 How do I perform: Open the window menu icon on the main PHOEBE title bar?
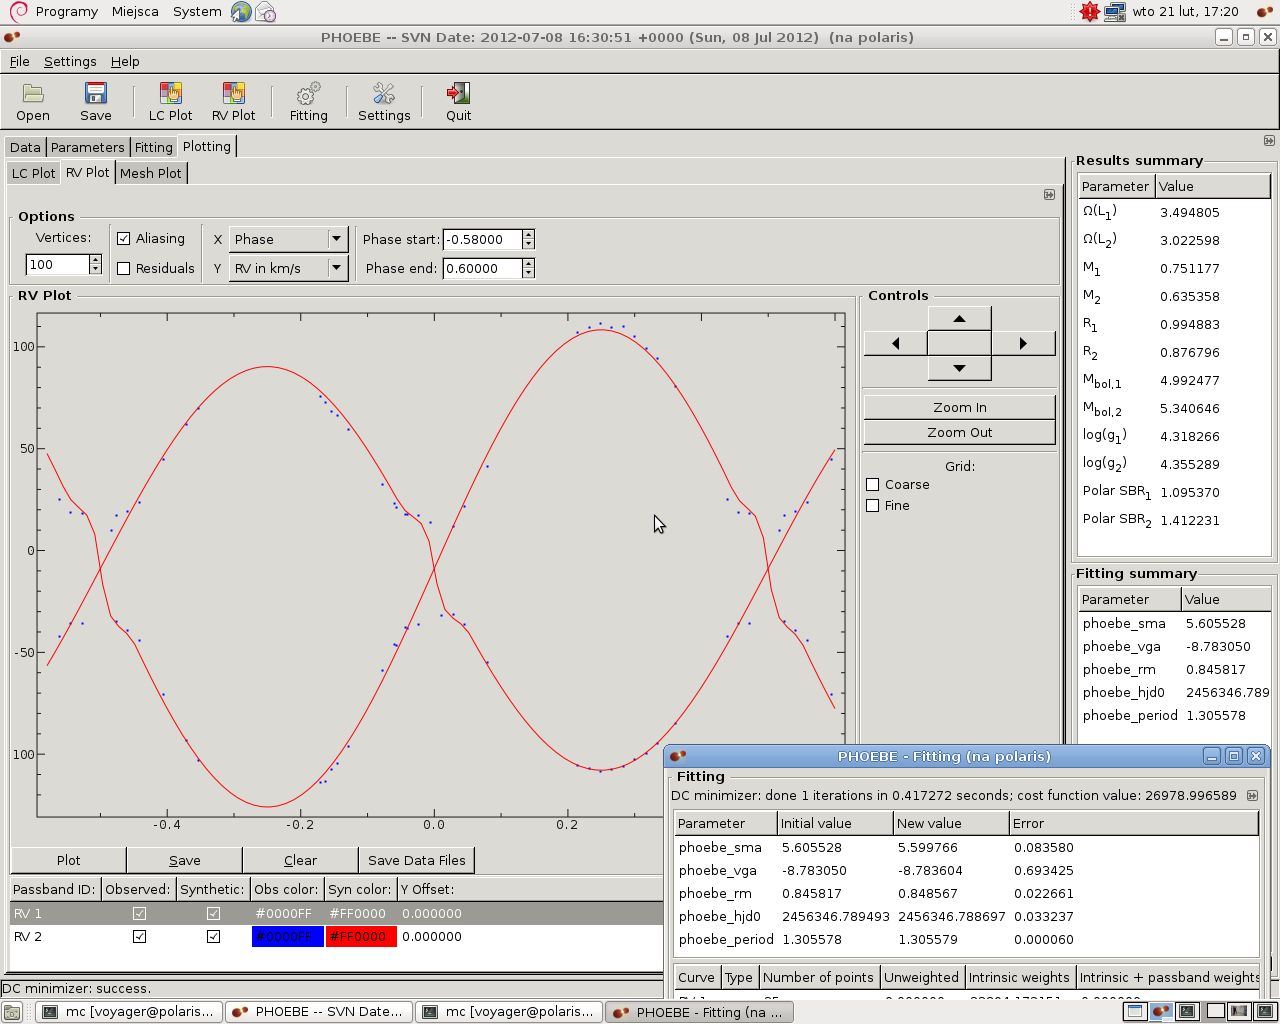tap(12, 37)
